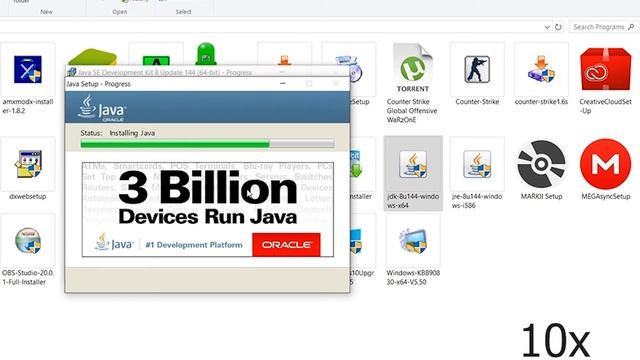Select the OBS-Studio-20.0.1-Full-Installer icon
Image resolution: width=640 pixels, height=360 pixels.
pyautogui.click(x=28, y=240)
